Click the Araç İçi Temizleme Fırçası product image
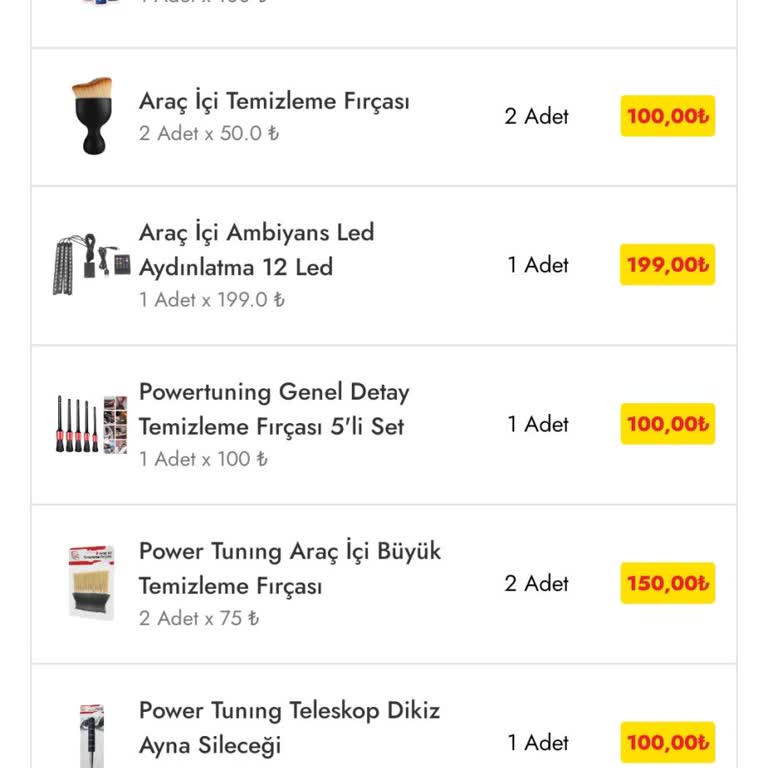This screenshot has height=768, width=768. point(92,117)
